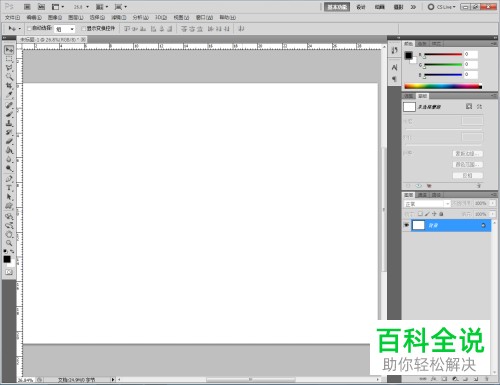Viewport: 500px width, 385px height.
Task: Open the Character panel icon in collapsed dock
Action: pos(394,68)
